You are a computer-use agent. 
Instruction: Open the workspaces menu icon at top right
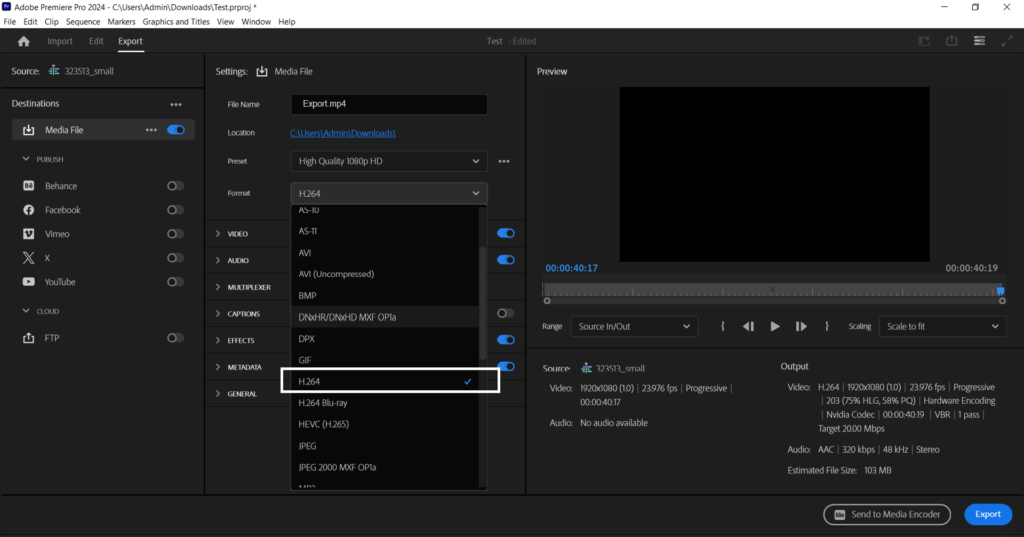click(979, 41)
